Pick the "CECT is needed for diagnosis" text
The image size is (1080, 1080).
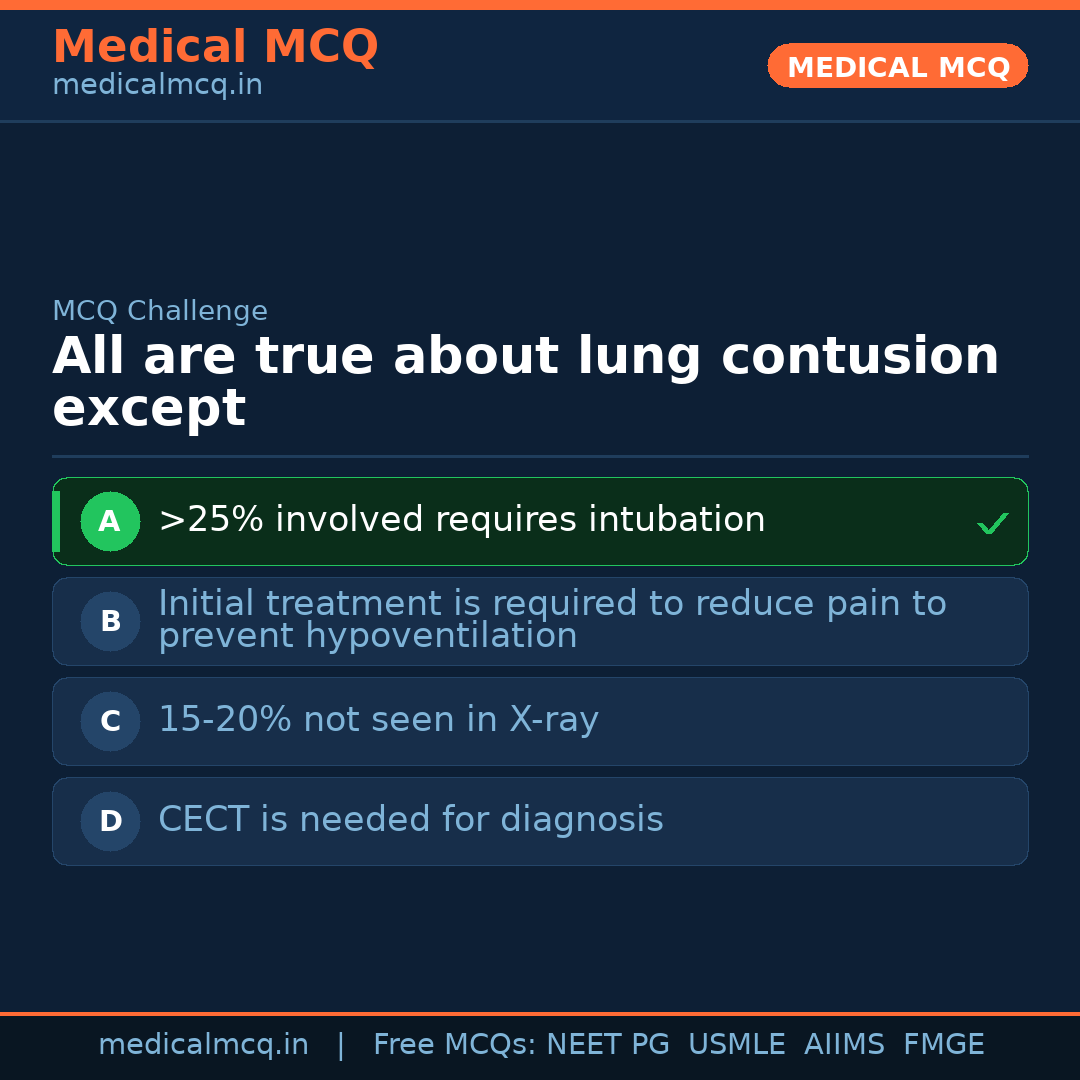410,820
